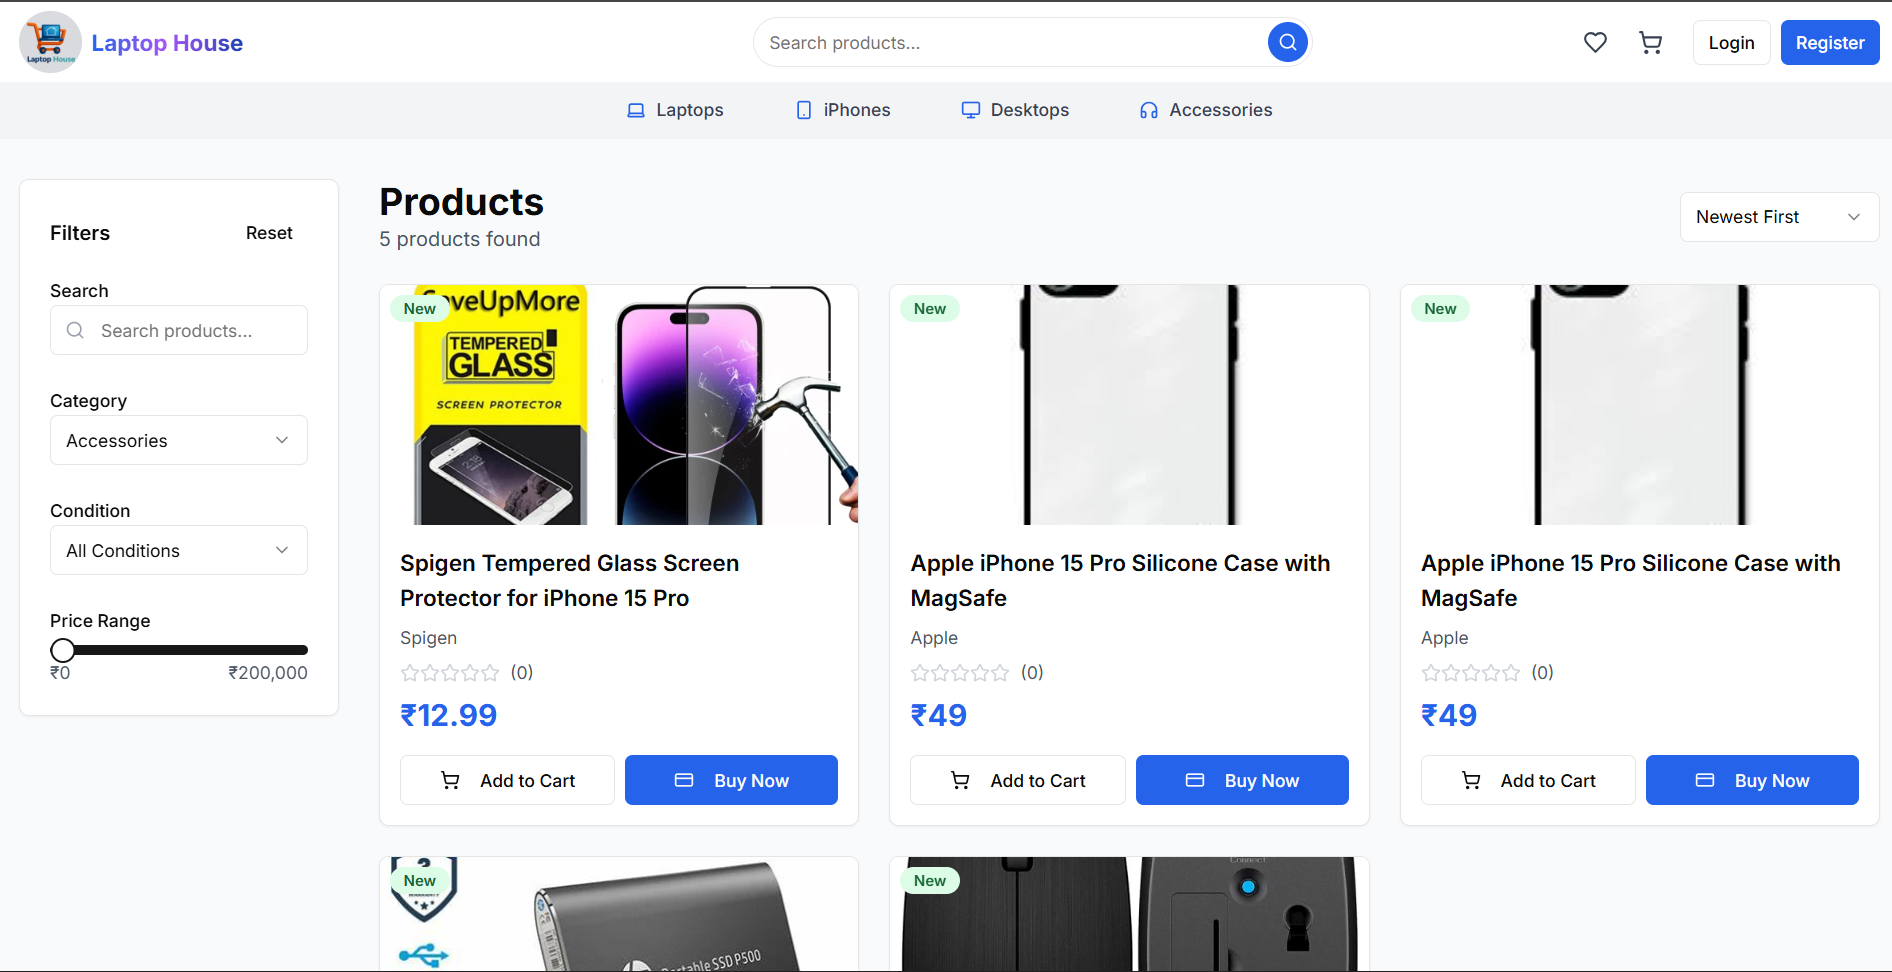Click the magnifying glass search icon
The width and height of the screenshot is (1892, 972).
click(x=1287, y=42)
